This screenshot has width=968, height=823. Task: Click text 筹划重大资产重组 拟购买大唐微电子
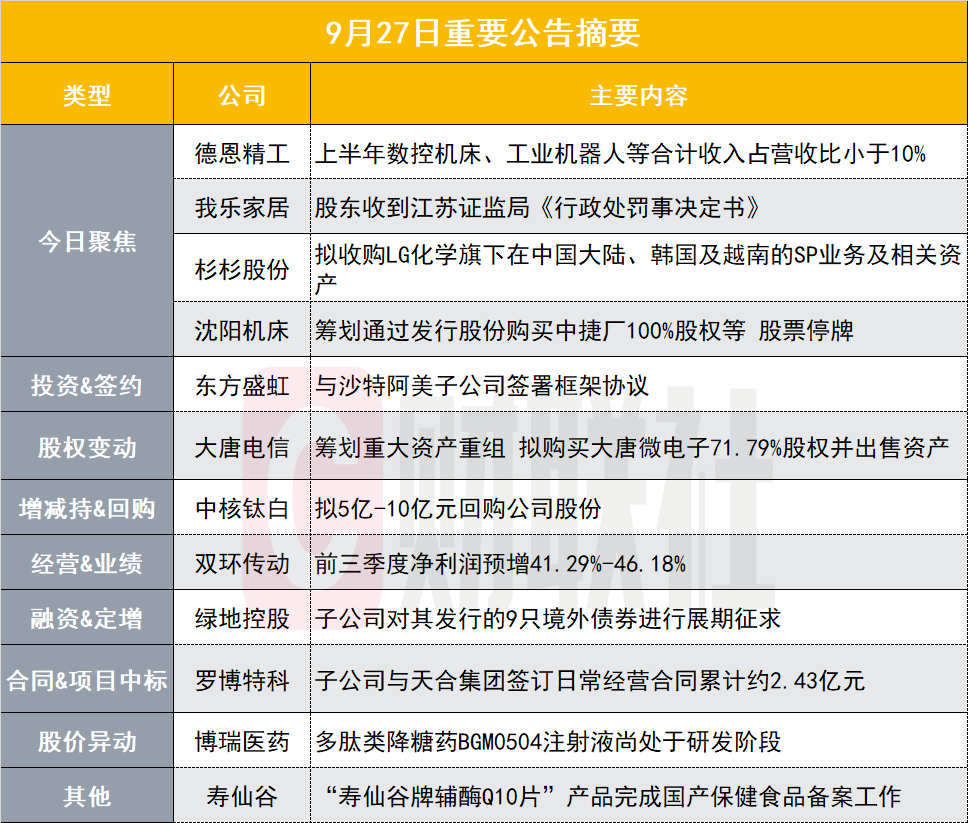tap(512, 447)
